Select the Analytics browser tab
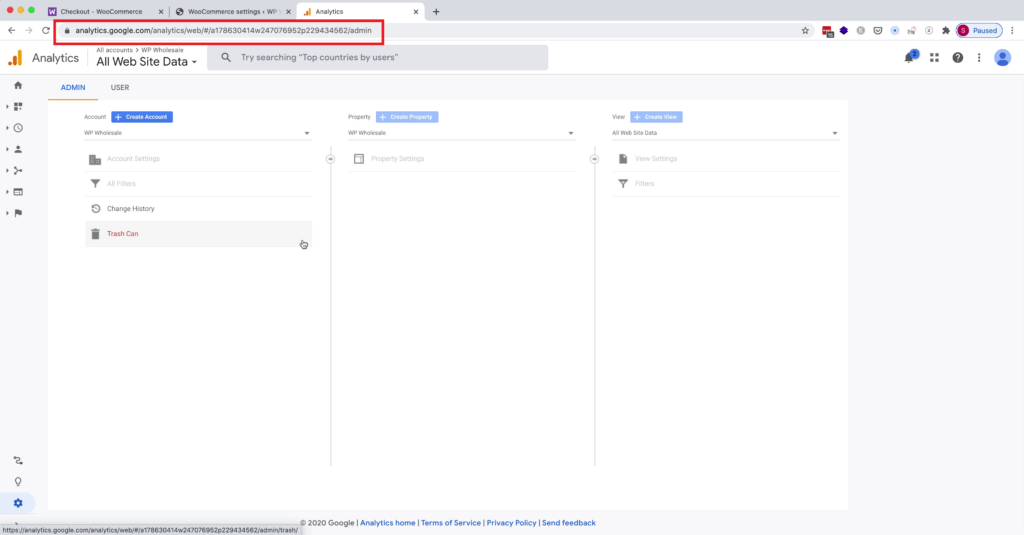 pyautogui.click(x=360, y=12)
